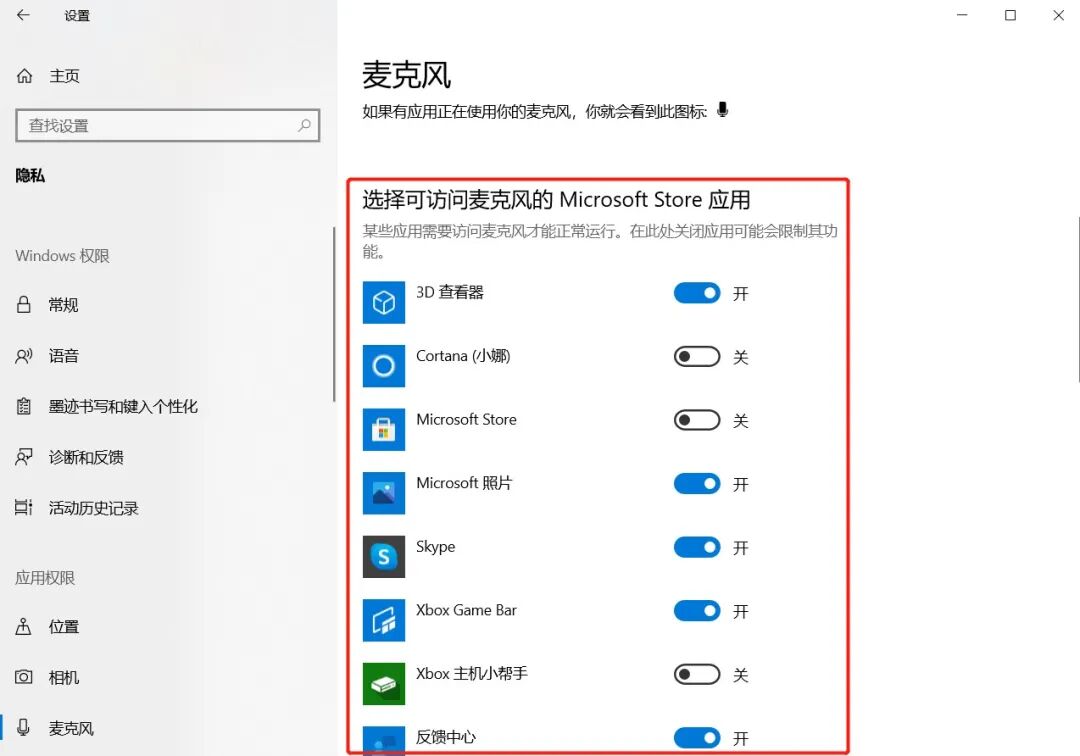Screen dimensions: 1080x756
Task: Open 诊断和反馈 settings page
Action: click(x=86, y=457)
